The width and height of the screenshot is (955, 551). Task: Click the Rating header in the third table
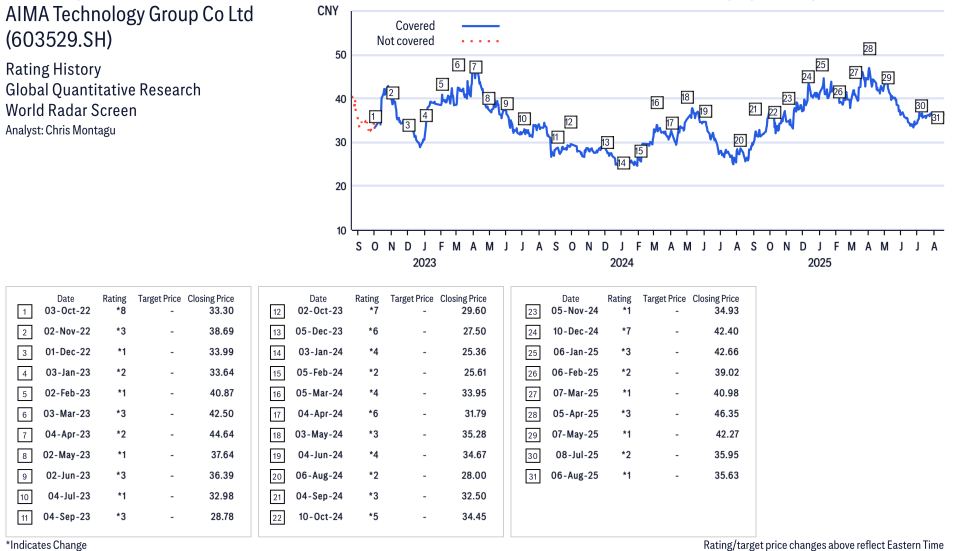click(x=619, y=298)
